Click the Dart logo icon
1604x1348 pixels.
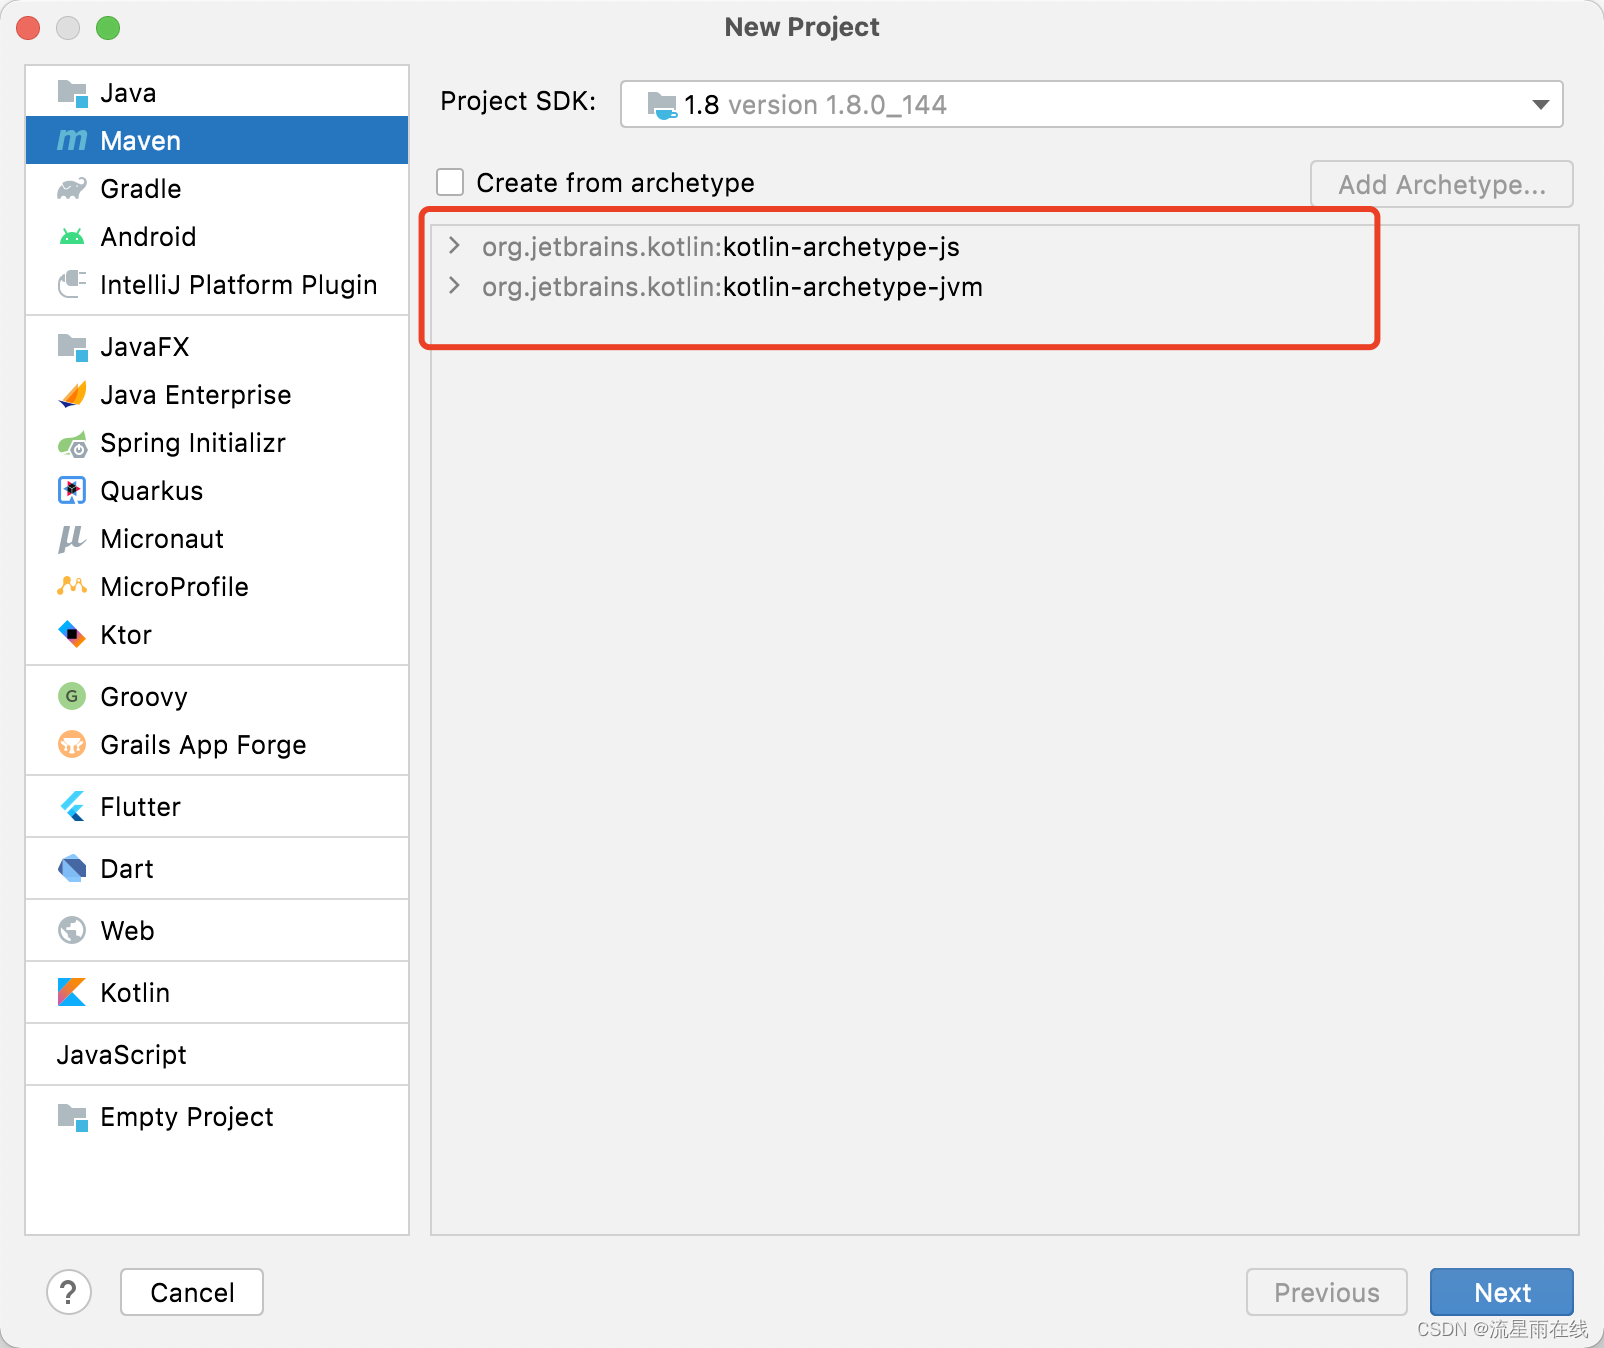72,869
